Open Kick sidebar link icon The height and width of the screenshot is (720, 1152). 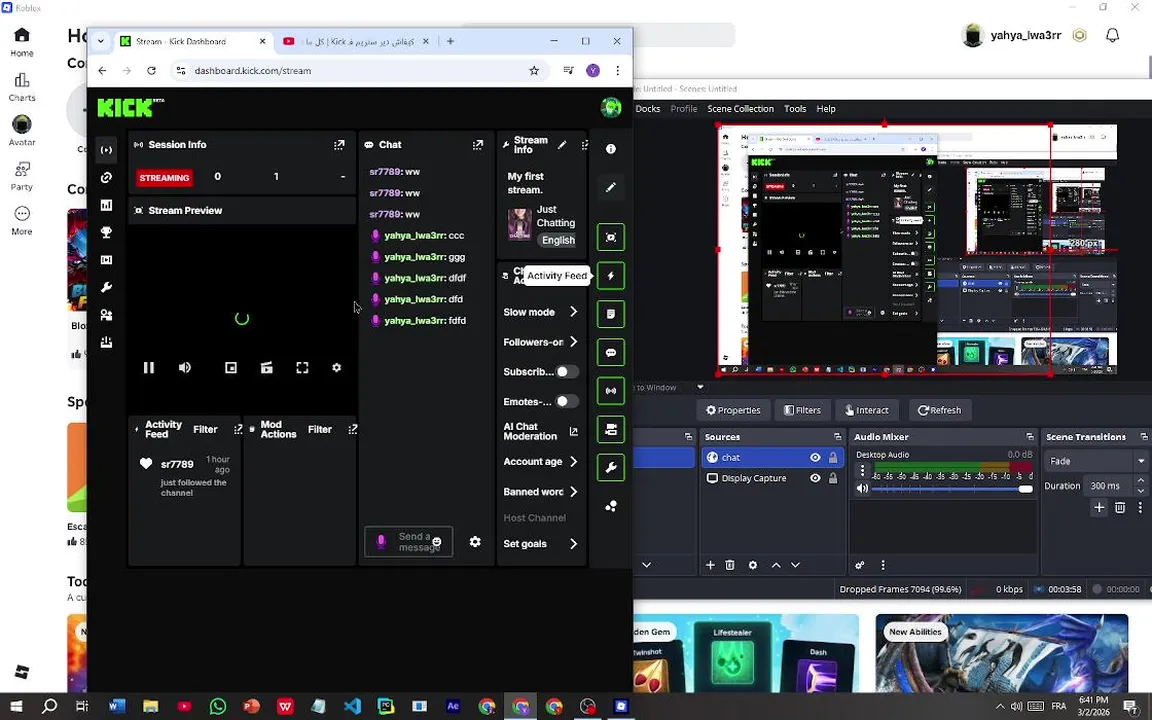(x=107, y=178)
